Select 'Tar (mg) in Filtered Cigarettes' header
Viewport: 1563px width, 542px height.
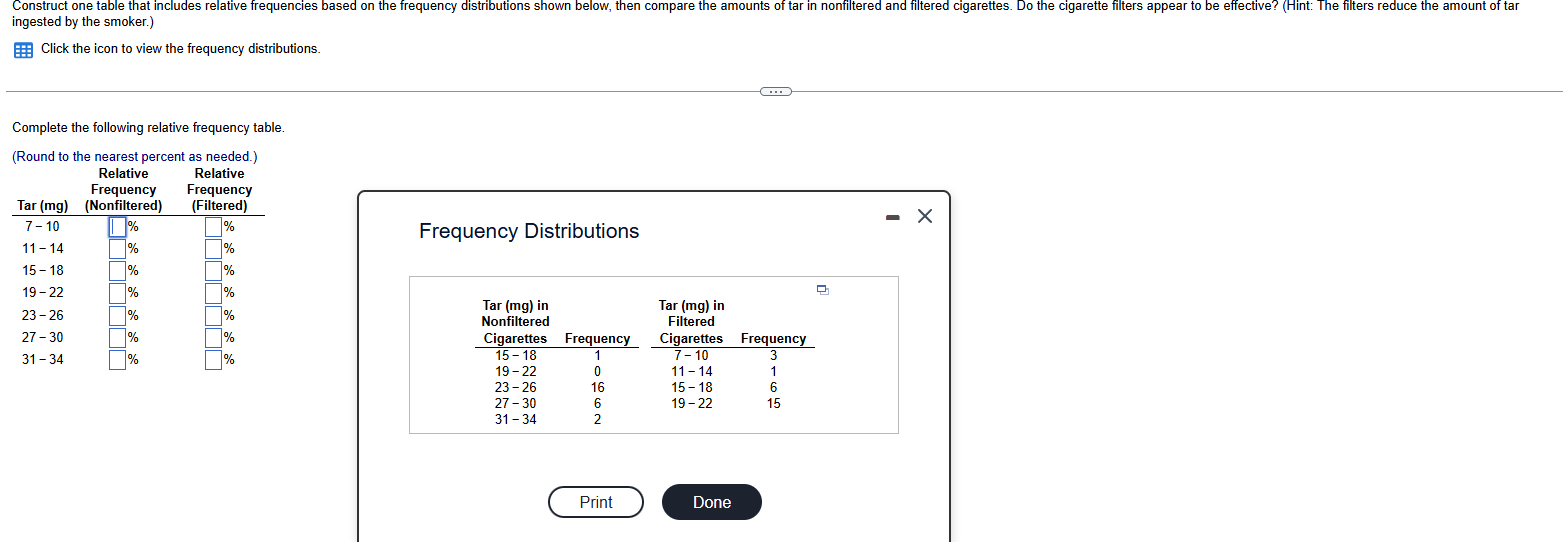pos(691,322)
